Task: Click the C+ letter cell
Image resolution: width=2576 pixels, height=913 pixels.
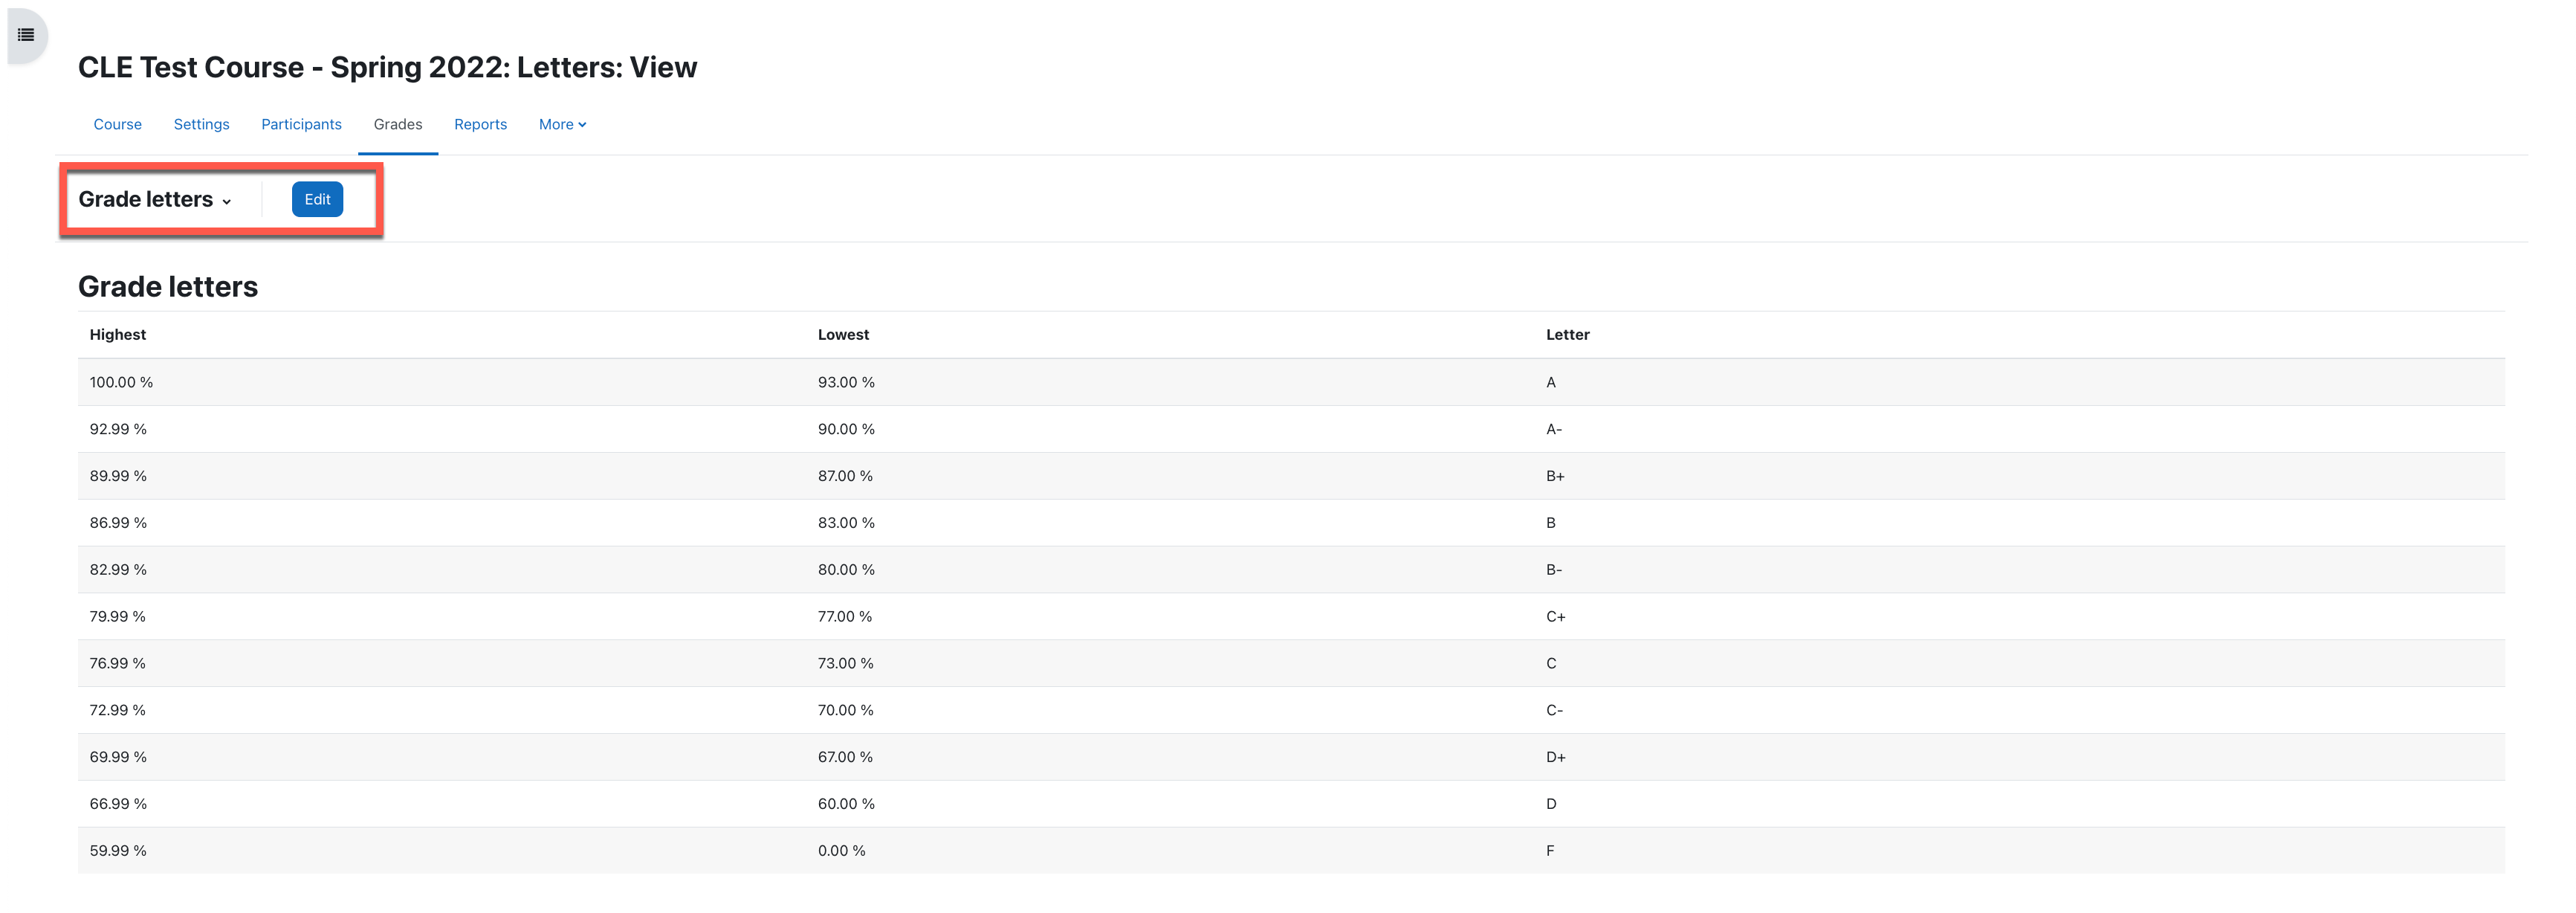Action: click(1556, 617)
